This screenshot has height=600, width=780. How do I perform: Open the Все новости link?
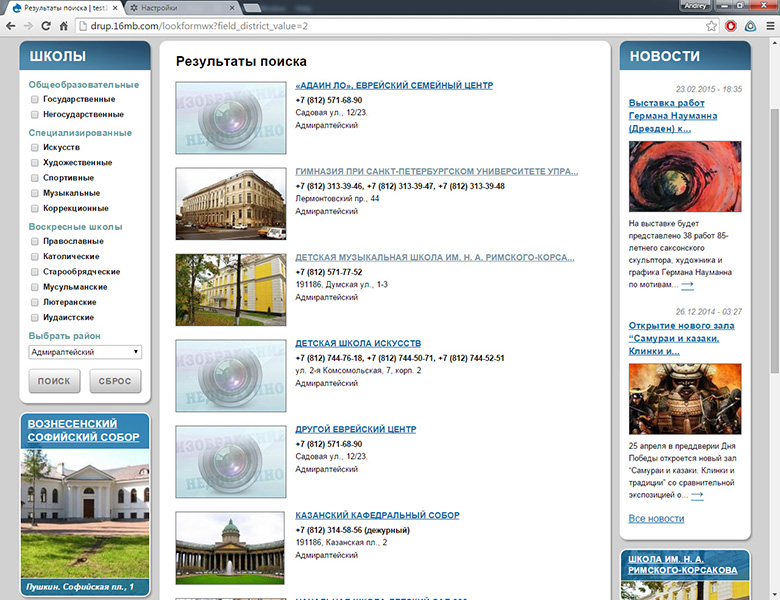pyautogui.click(x=656, y=519)
